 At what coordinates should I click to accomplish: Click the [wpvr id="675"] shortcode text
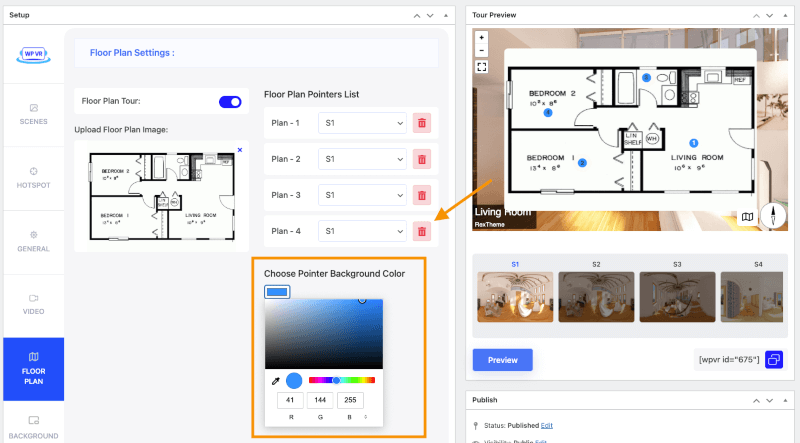pyautogui.click(x=729, y=360)
